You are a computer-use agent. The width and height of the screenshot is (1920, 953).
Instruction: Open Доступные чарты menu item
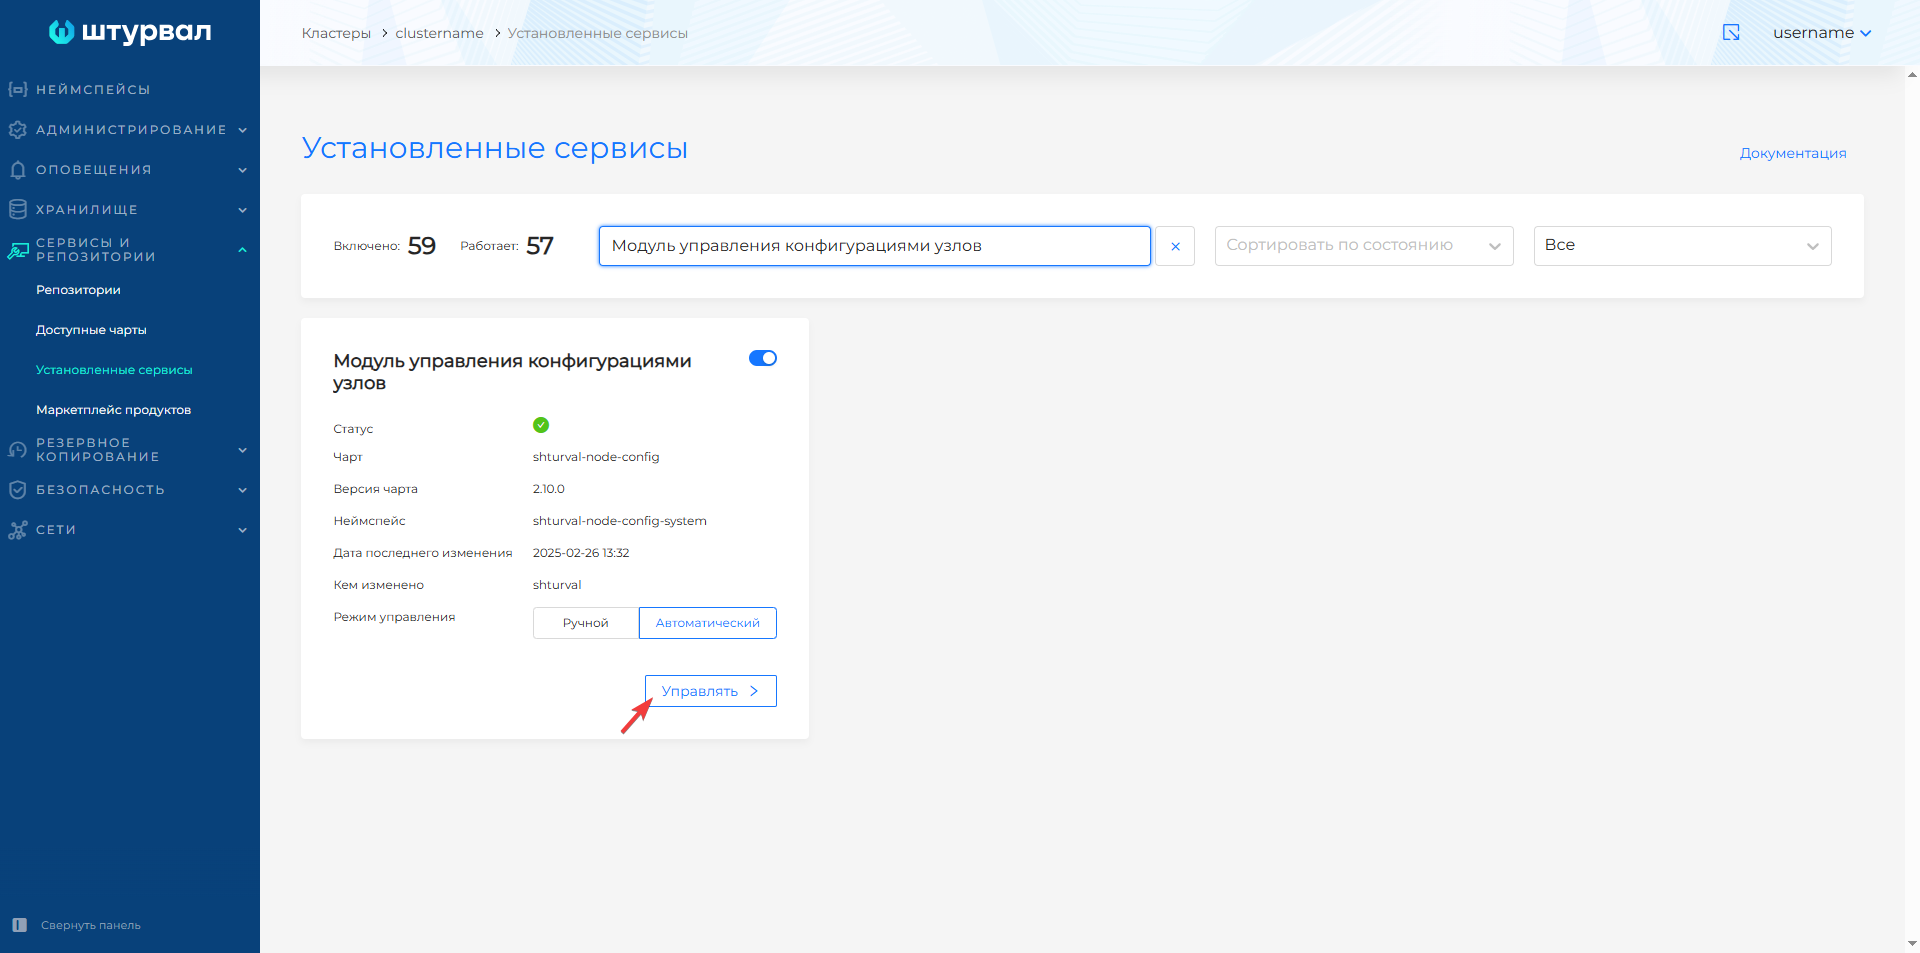91,330
